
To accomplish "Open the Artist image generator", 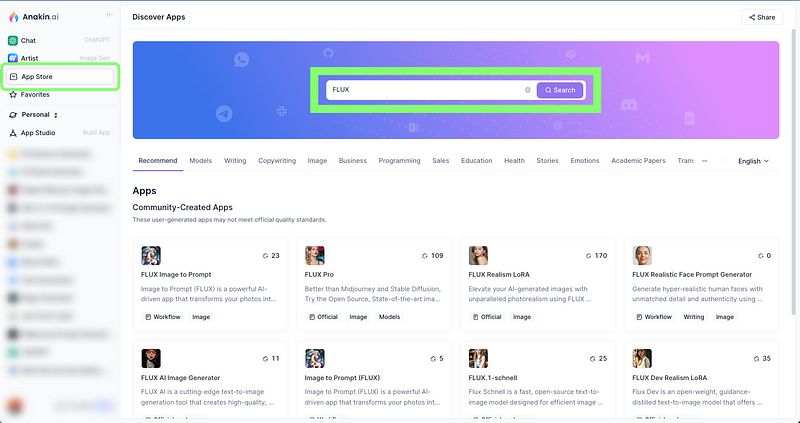I will pos(59,58).
